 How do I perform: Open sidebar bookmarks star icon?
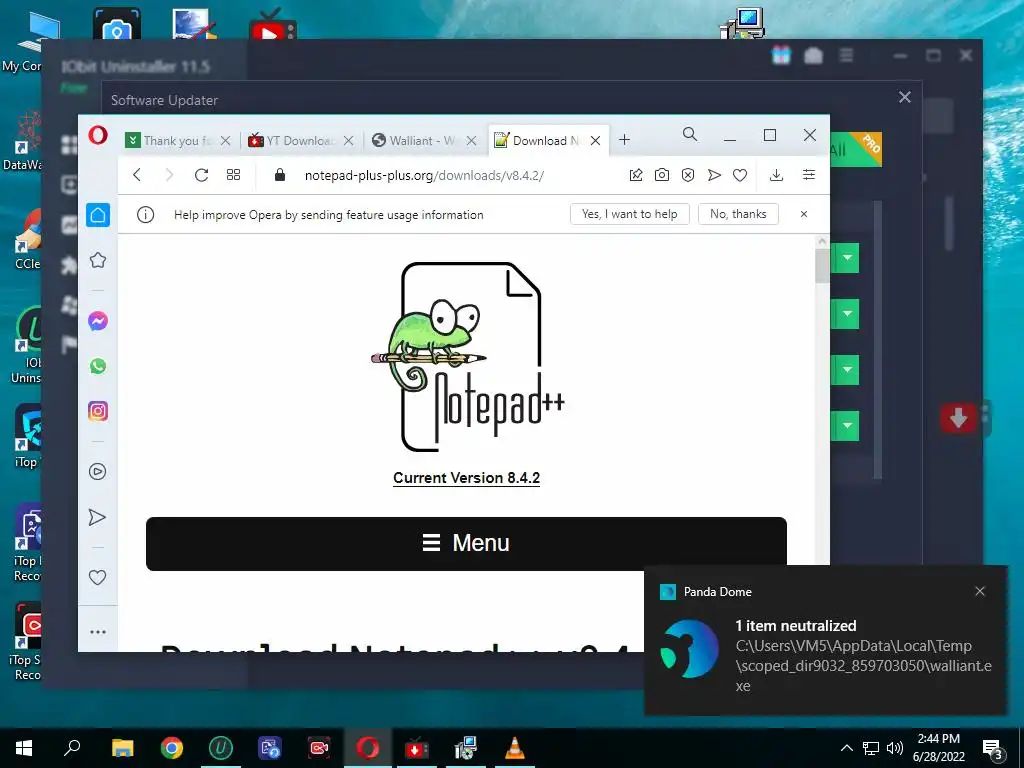98,261
